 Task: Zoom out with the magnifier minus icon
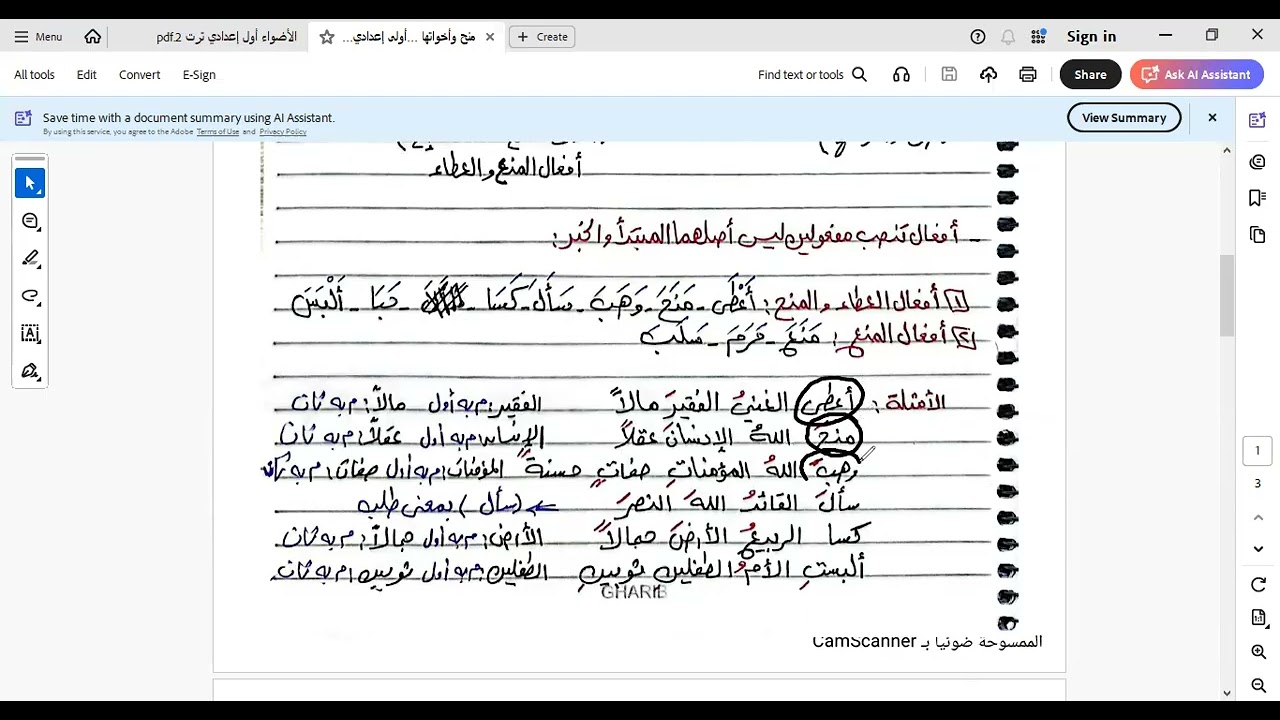coord(1258,685)
